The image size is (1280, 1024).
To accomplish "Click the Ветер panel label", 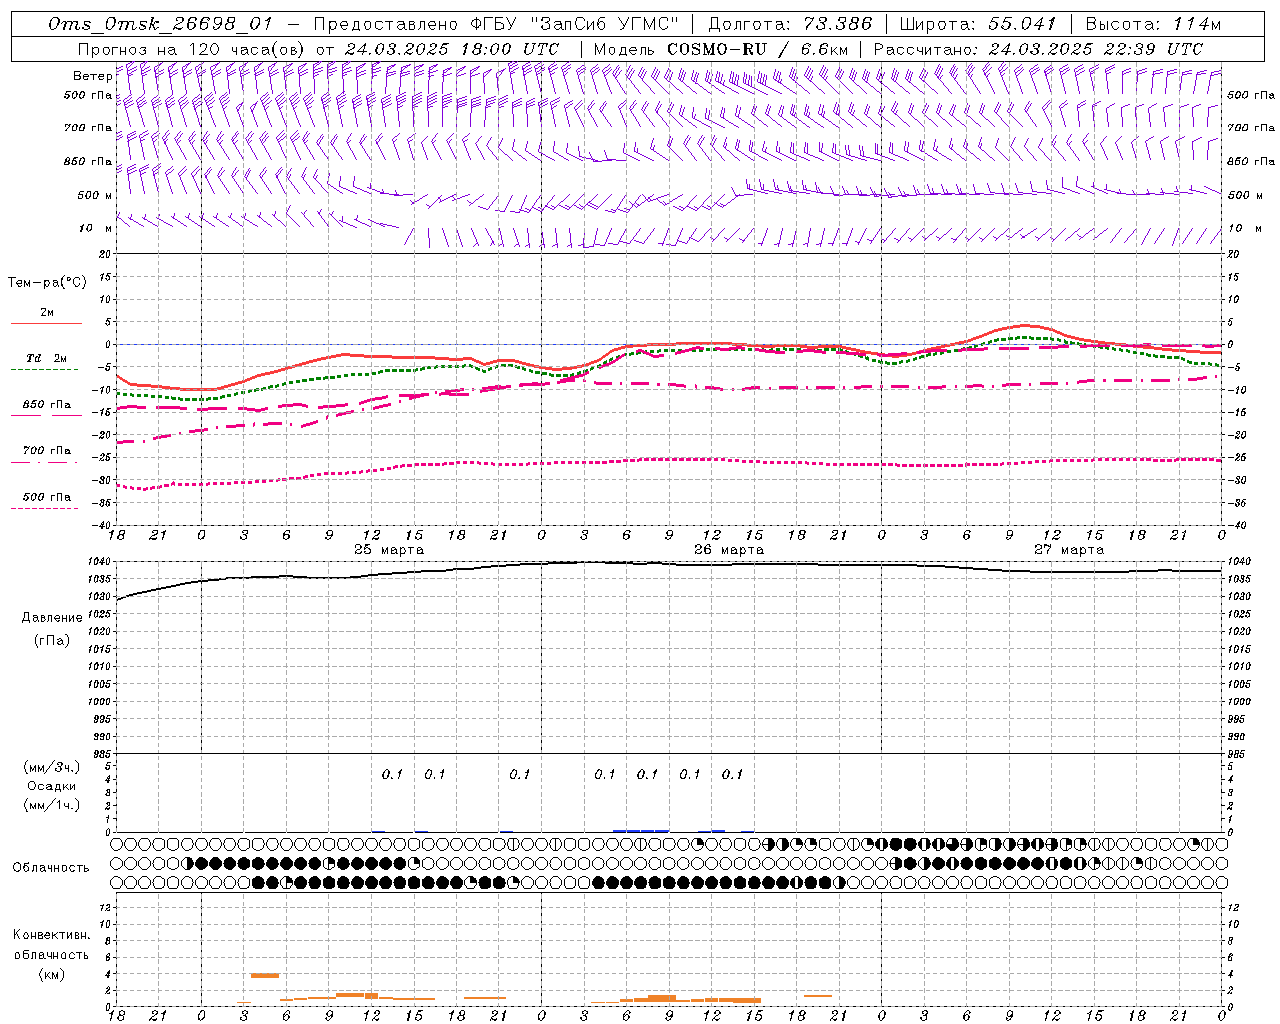I will click(93, 76).
